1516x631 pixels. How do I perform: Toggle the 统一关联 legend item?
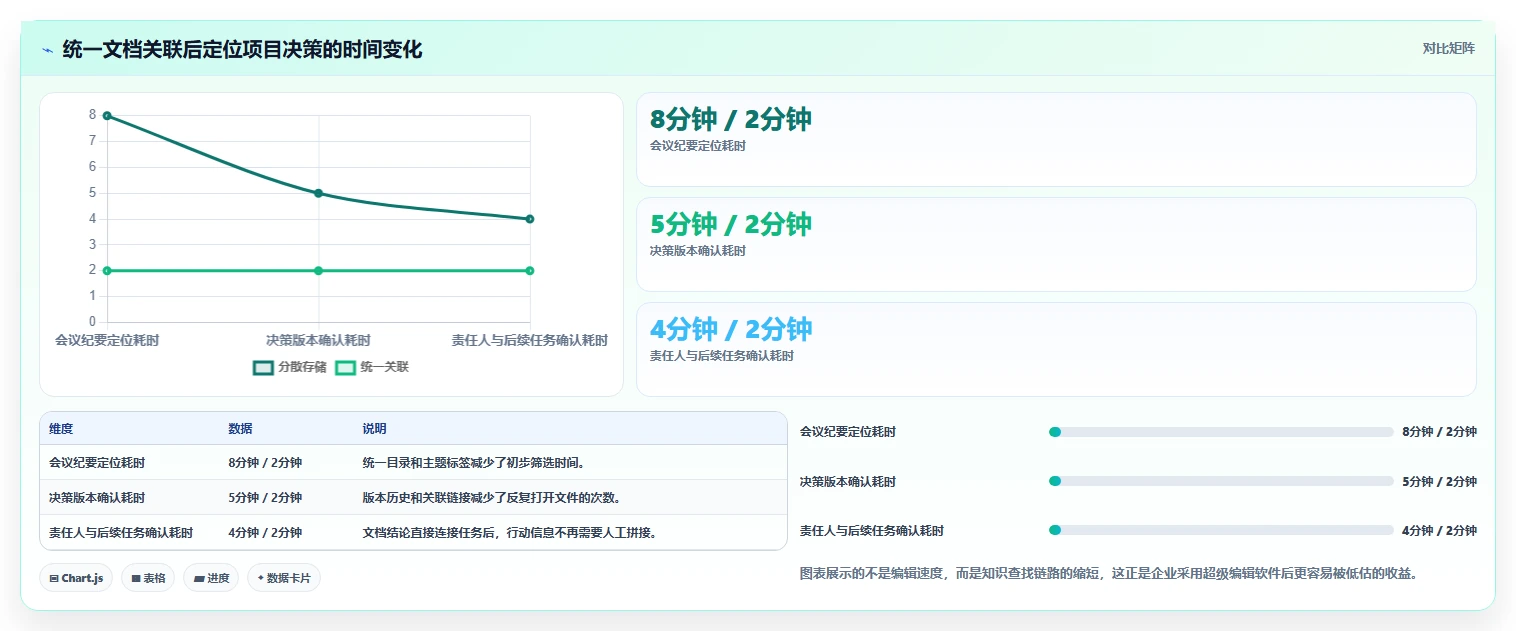[x=371, y=367]
